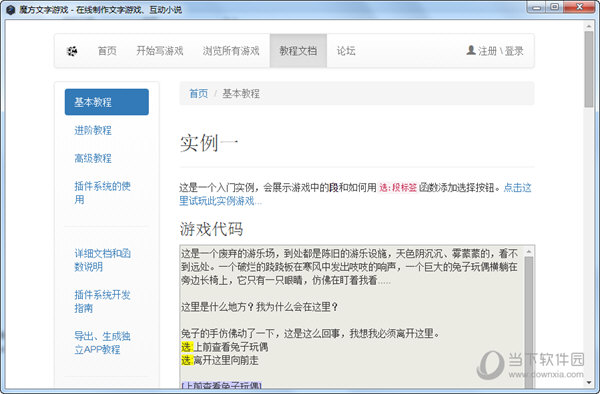Viewport: 600px width, 394px height.
Task: Click the page scrollbar up arrow
Action: 589,26
